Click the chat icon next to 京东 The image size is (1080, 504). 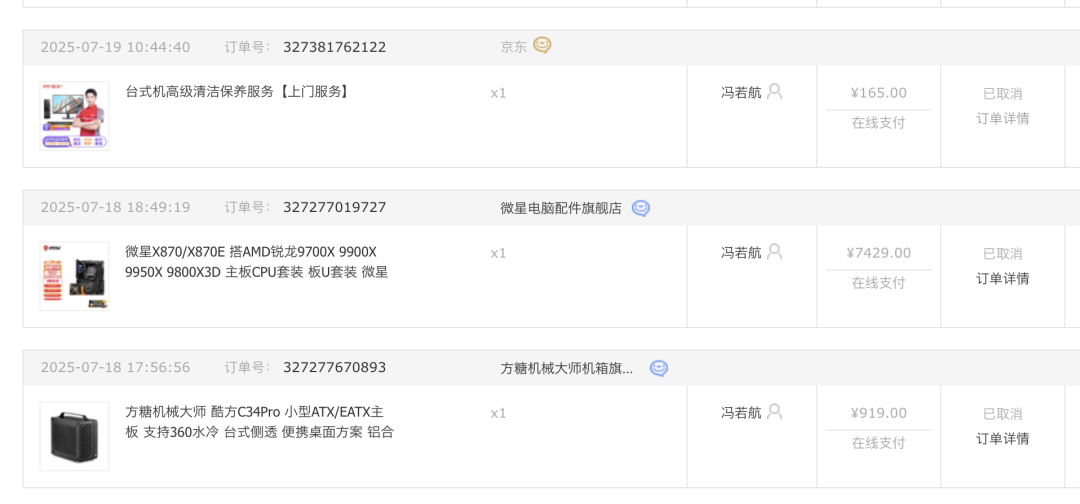(542, 45)
